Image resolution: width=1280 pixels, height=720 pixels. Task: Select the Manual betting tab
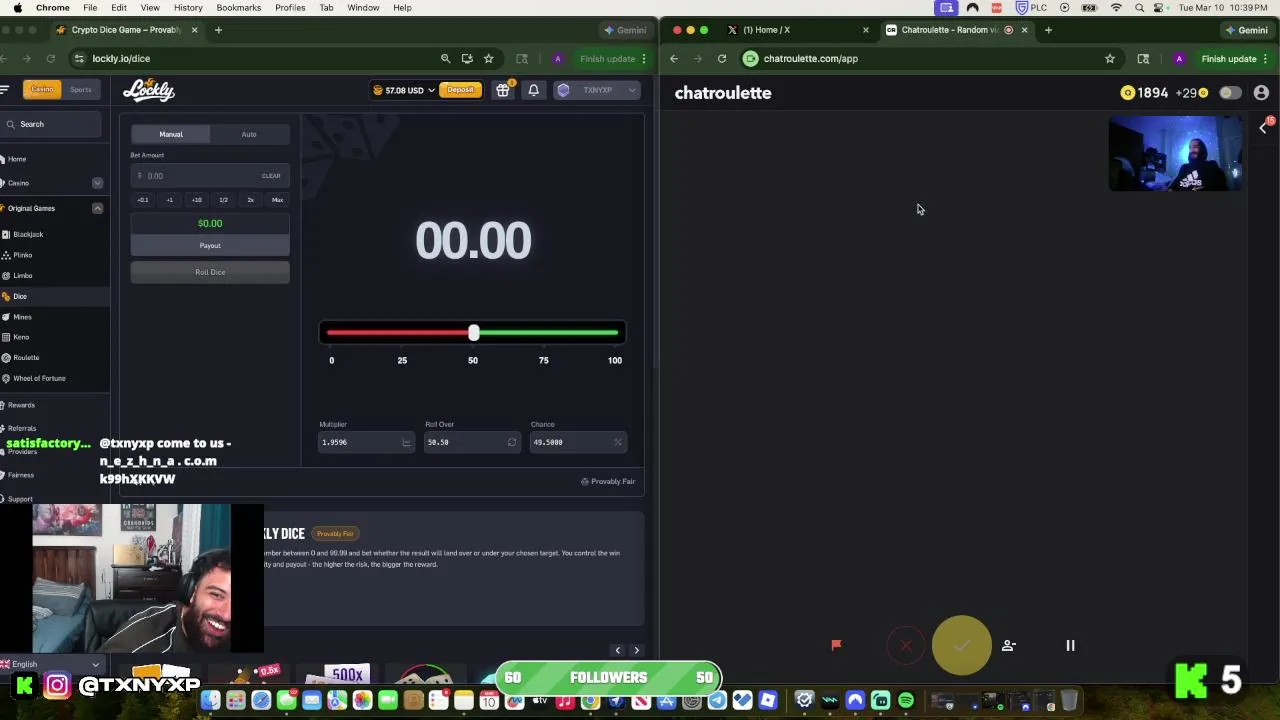tap(171, 134)
